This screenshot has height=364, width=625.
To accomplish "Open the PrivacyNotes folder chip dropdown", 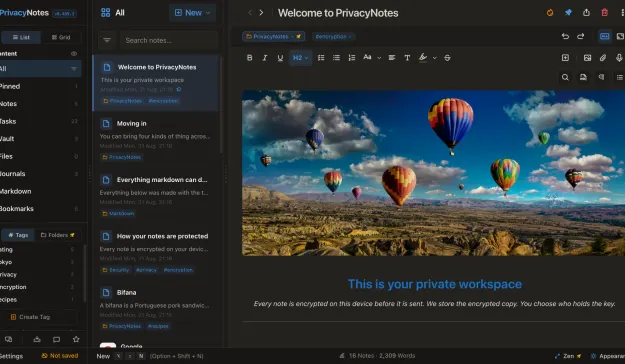I will coord(273,37).
